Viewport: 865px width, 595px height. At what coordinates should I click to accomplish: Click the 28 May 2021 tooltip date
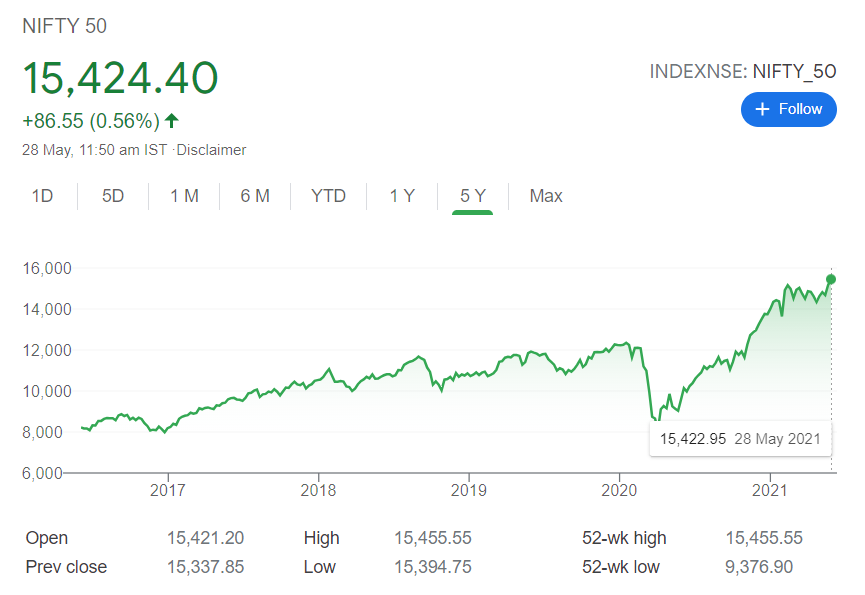pos(777,439)
